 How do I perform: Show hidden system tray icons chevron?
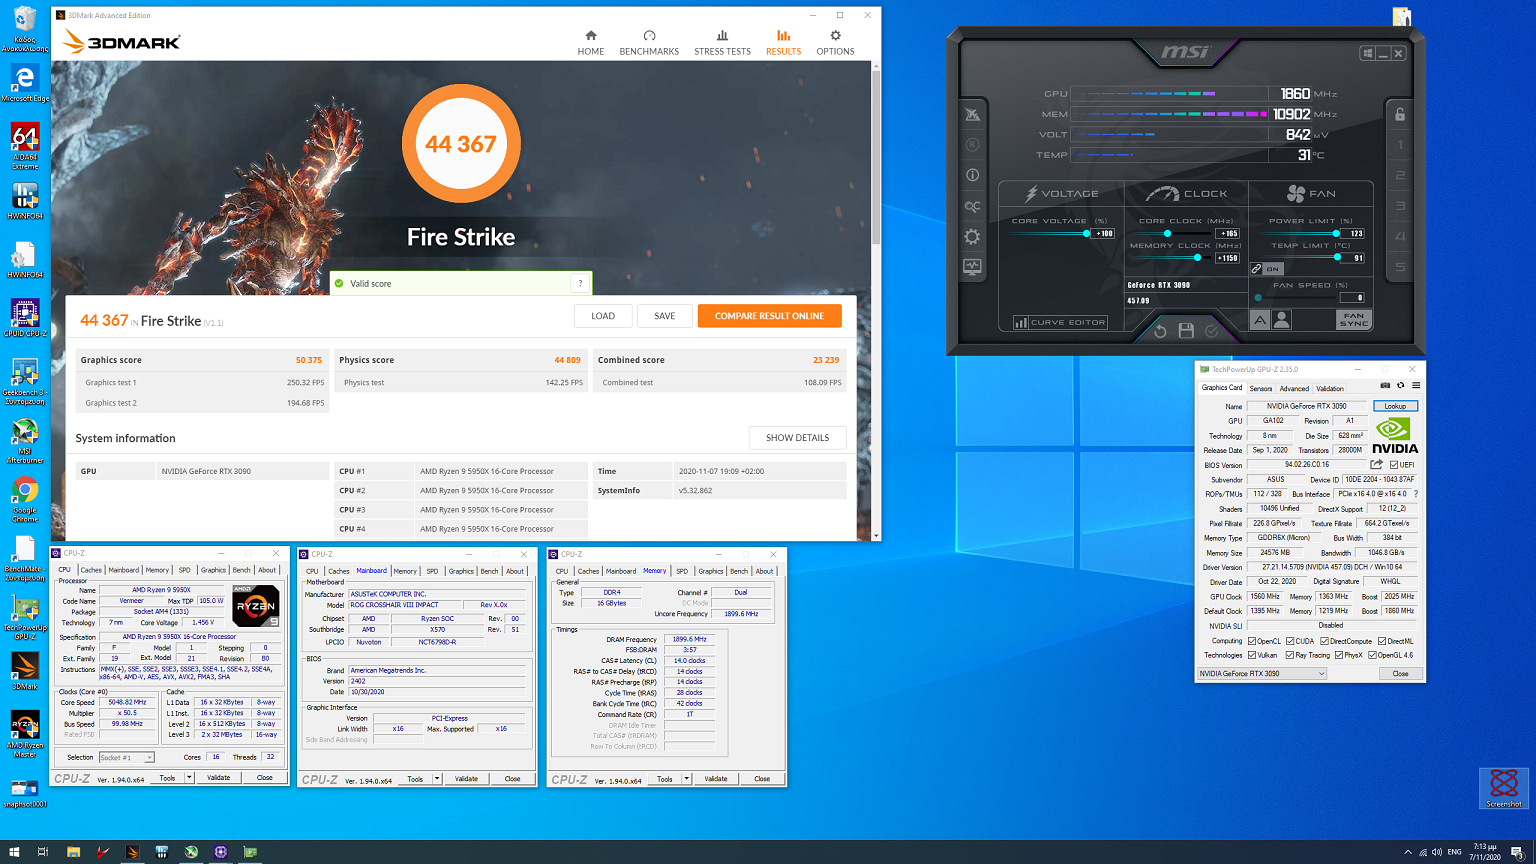click(1408, 852)
